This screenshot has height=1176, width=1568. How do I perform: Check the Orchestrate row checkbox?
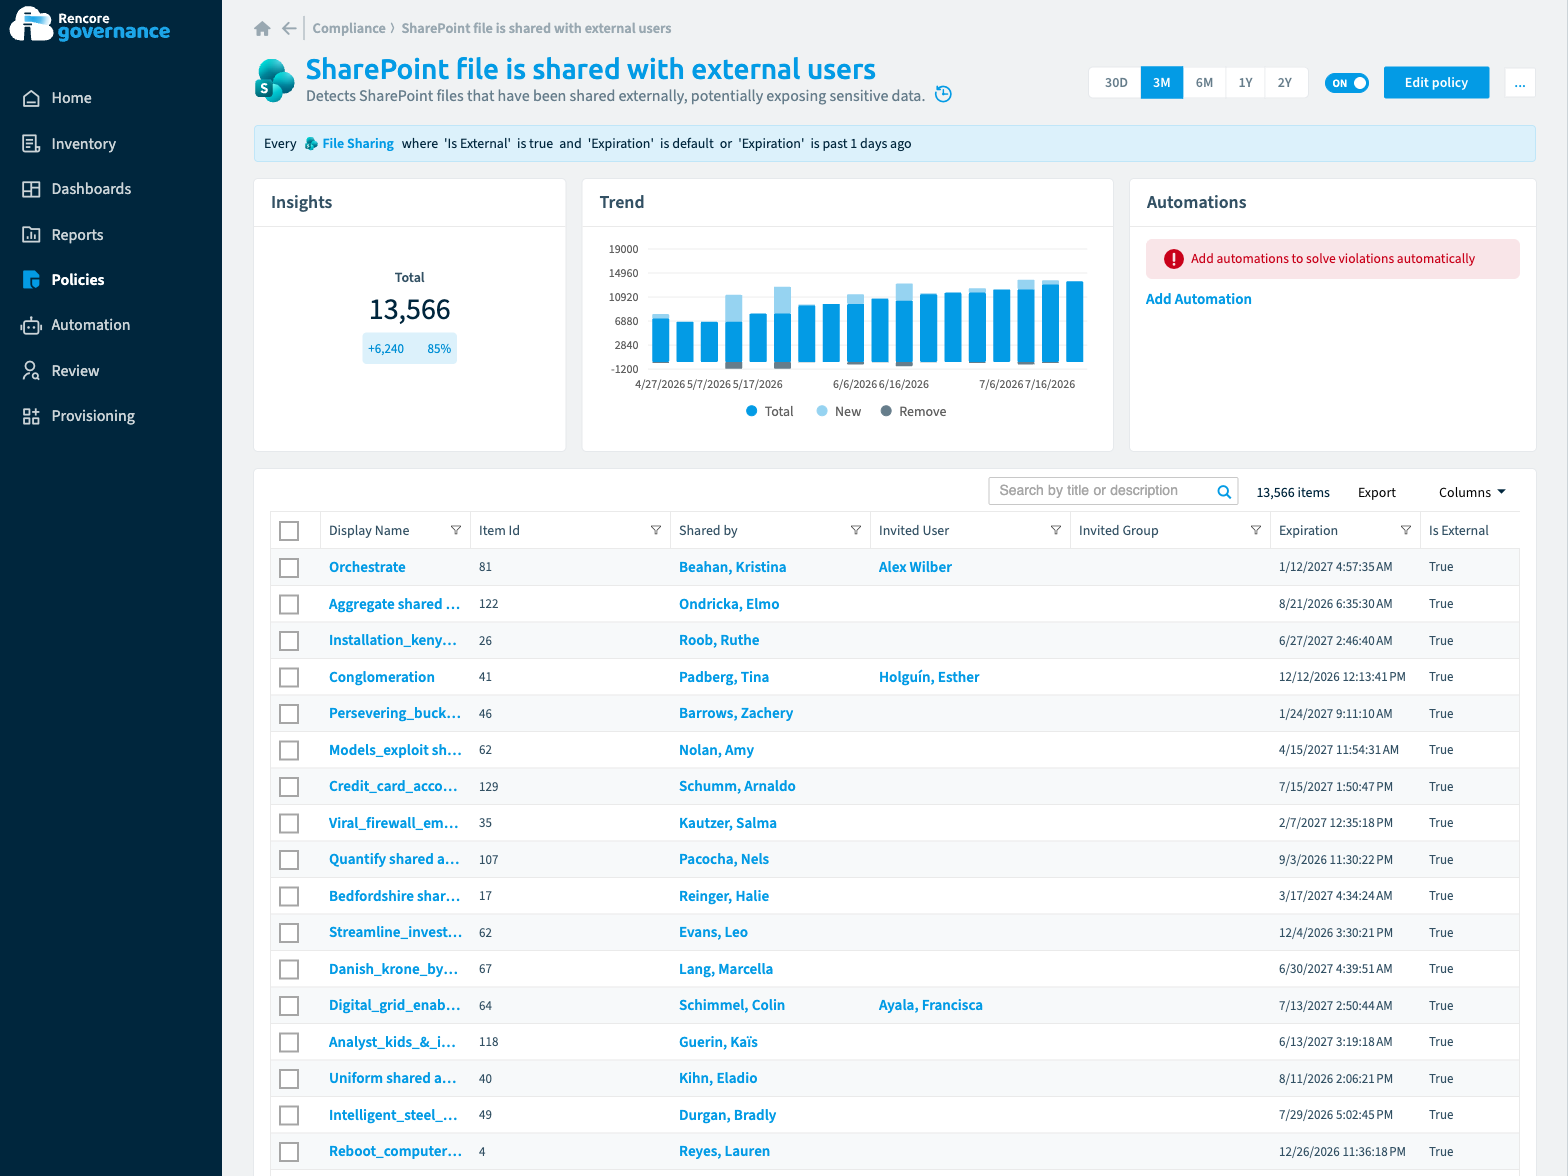click(x=289, y=568)
